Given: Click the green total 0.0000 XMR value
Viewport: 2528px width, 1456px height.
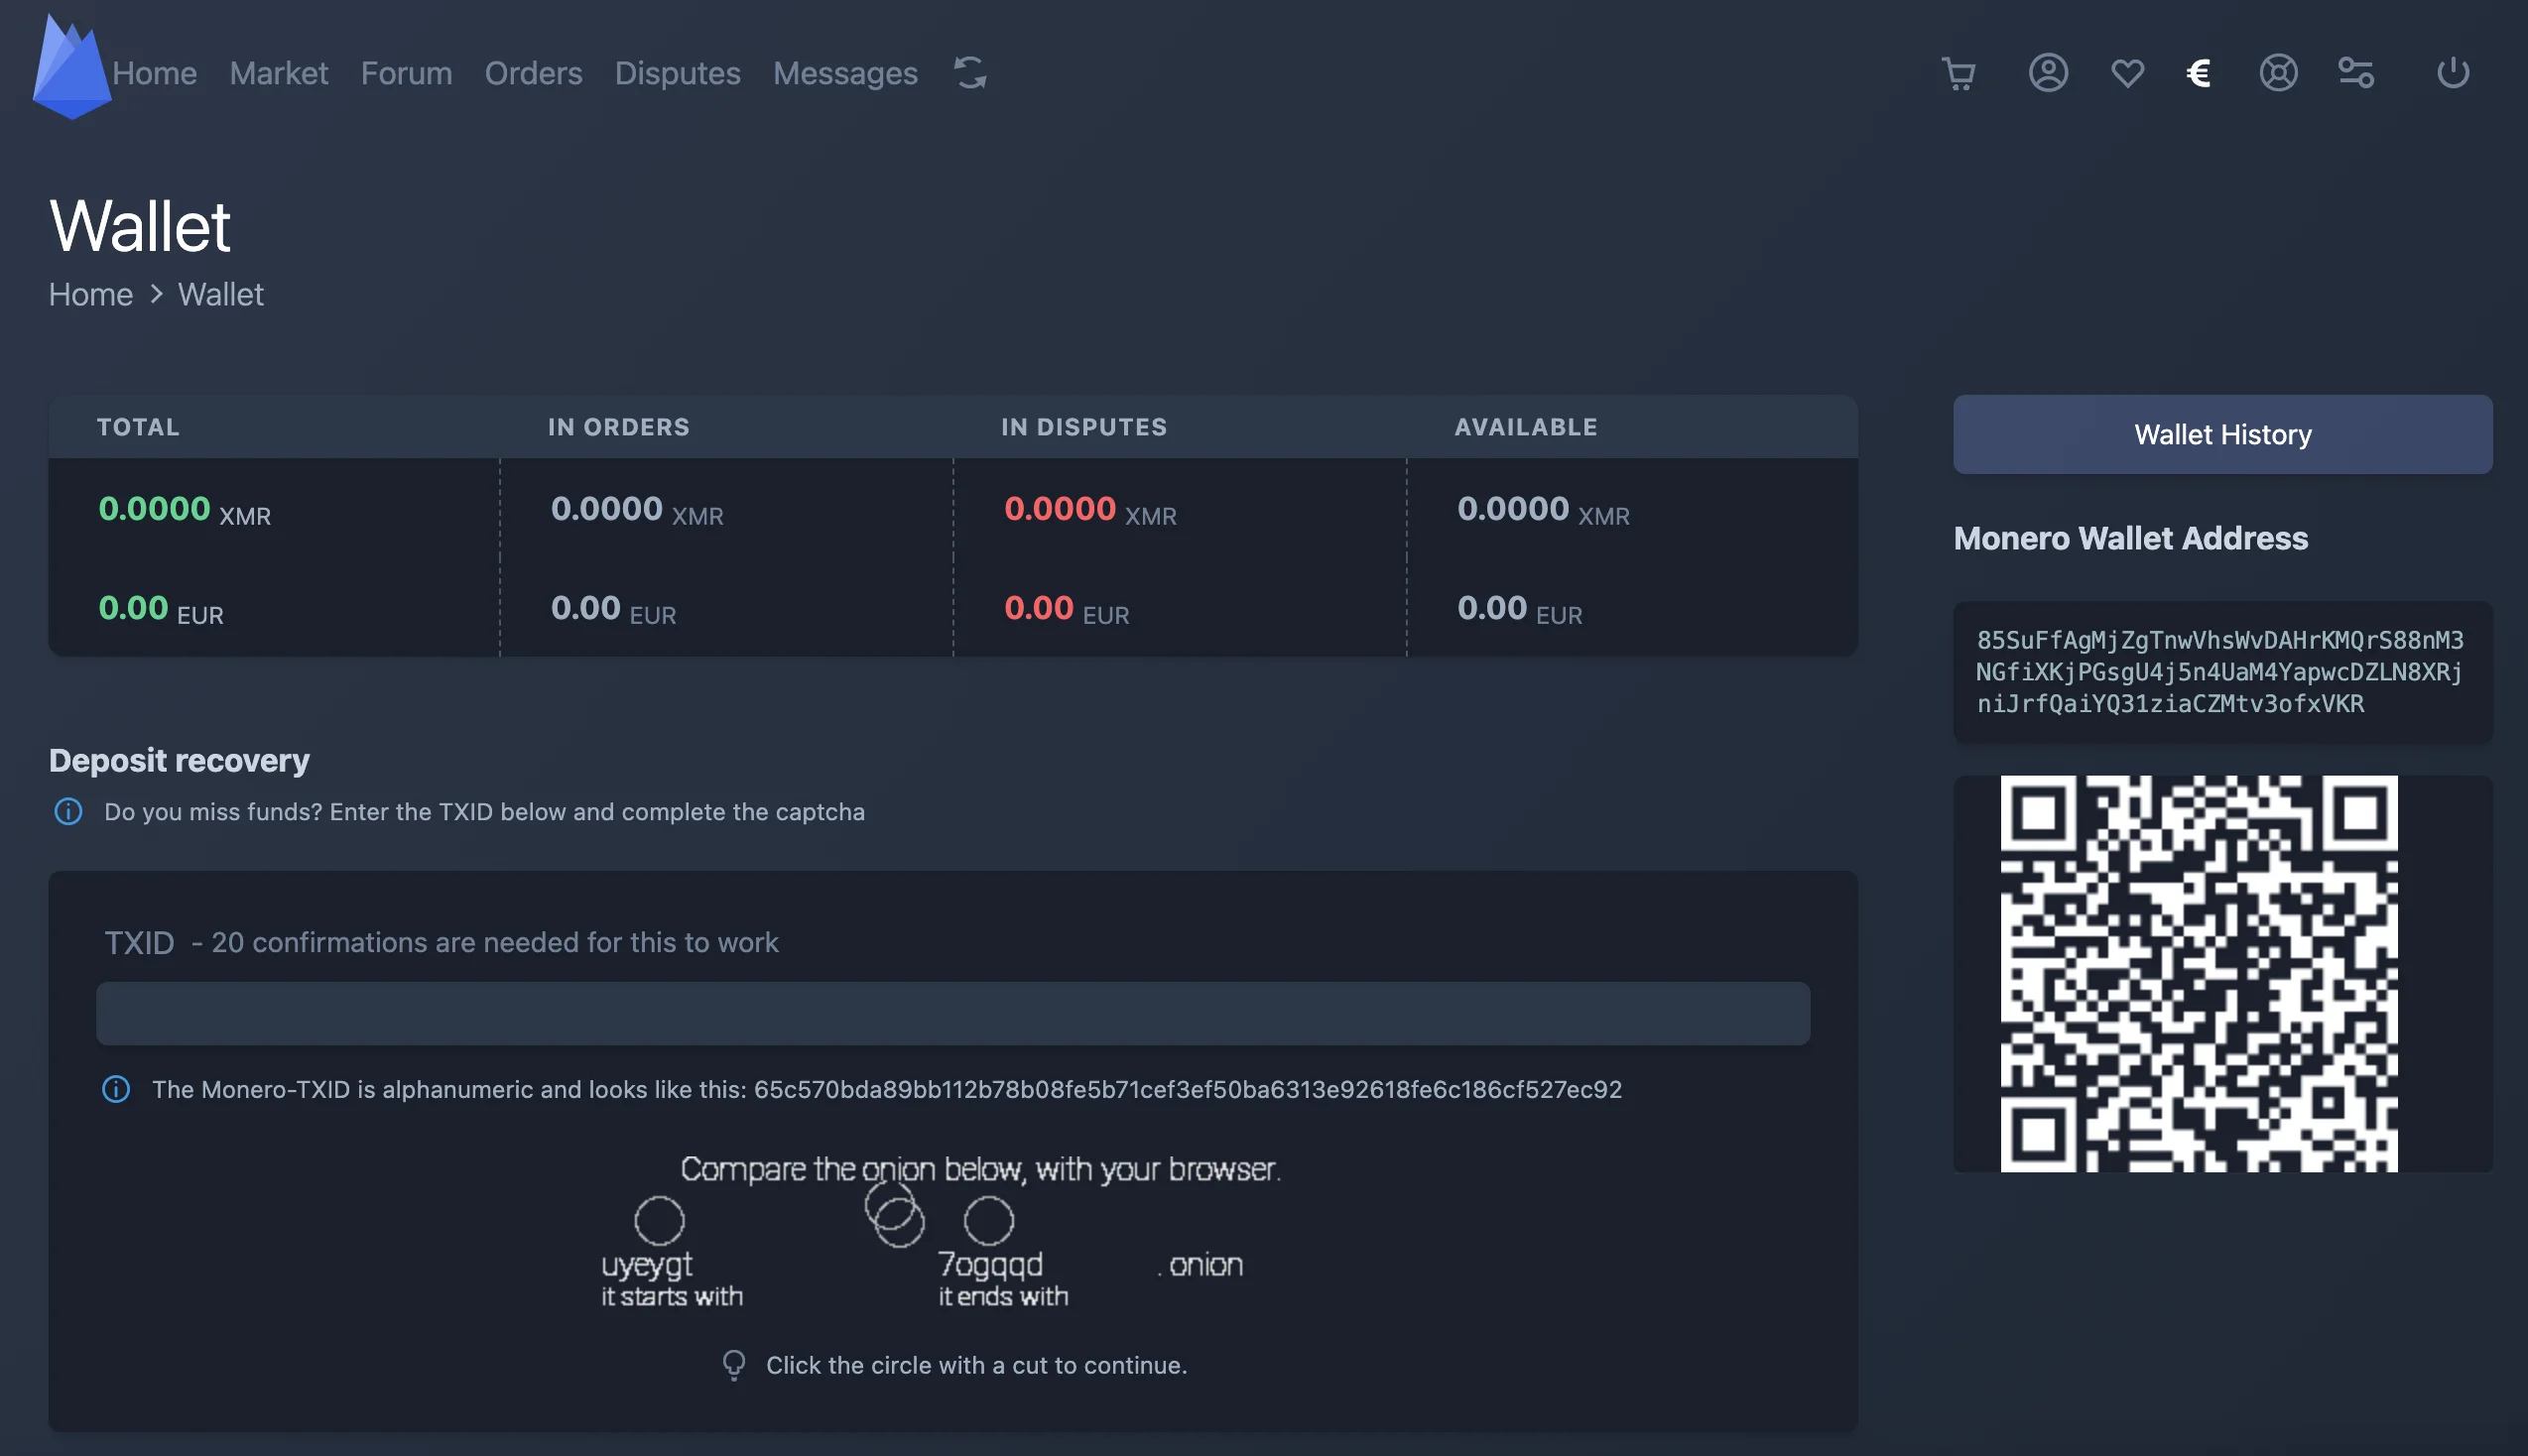Looking at the screenshot, I should click(x=184, y=510).
